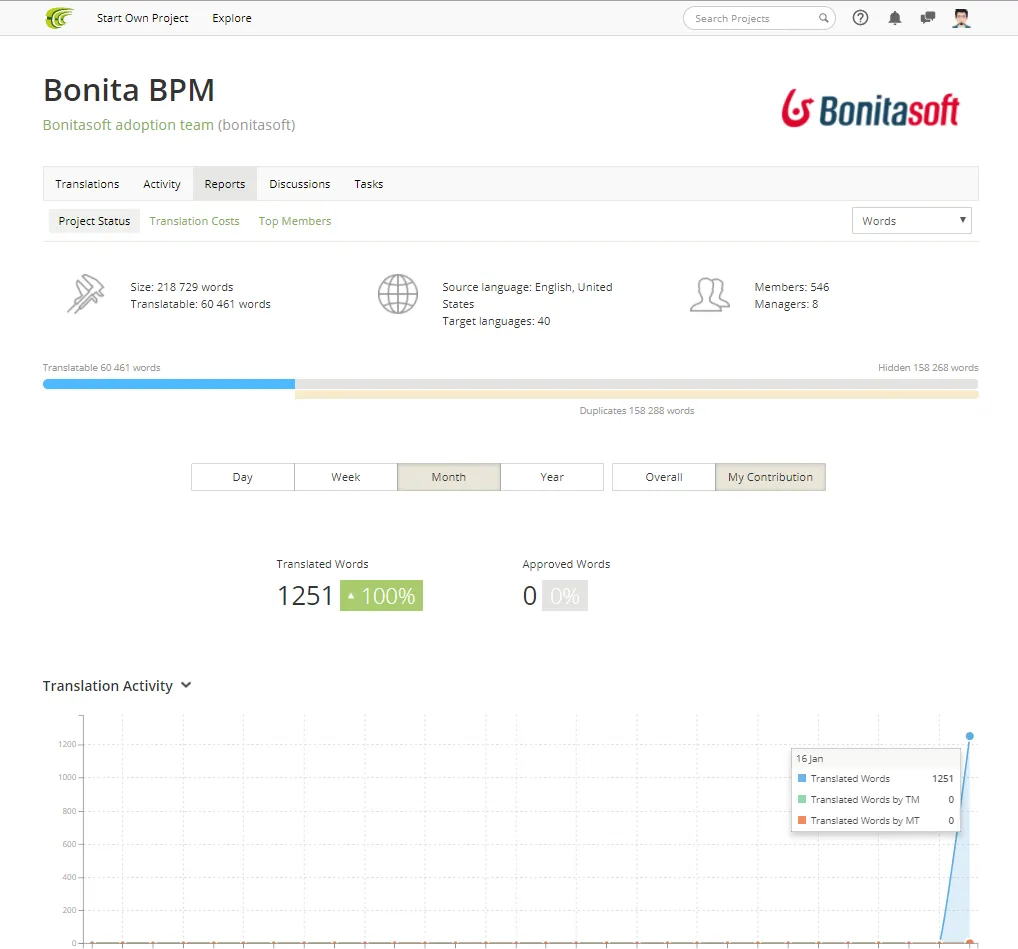The height and width of the screenshot is (949, 1018).
Task: Click the gray 0% badge
Action: point(564,595)
